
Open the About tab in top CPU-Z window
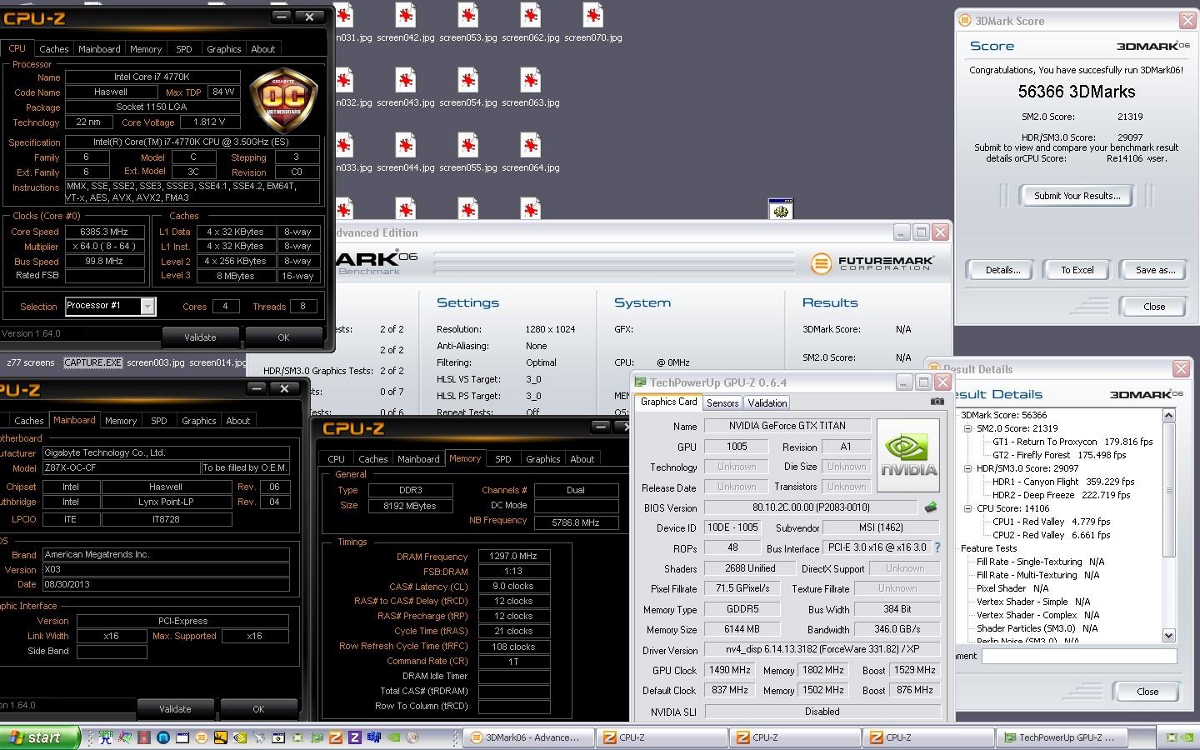click(x=263, y=49)
